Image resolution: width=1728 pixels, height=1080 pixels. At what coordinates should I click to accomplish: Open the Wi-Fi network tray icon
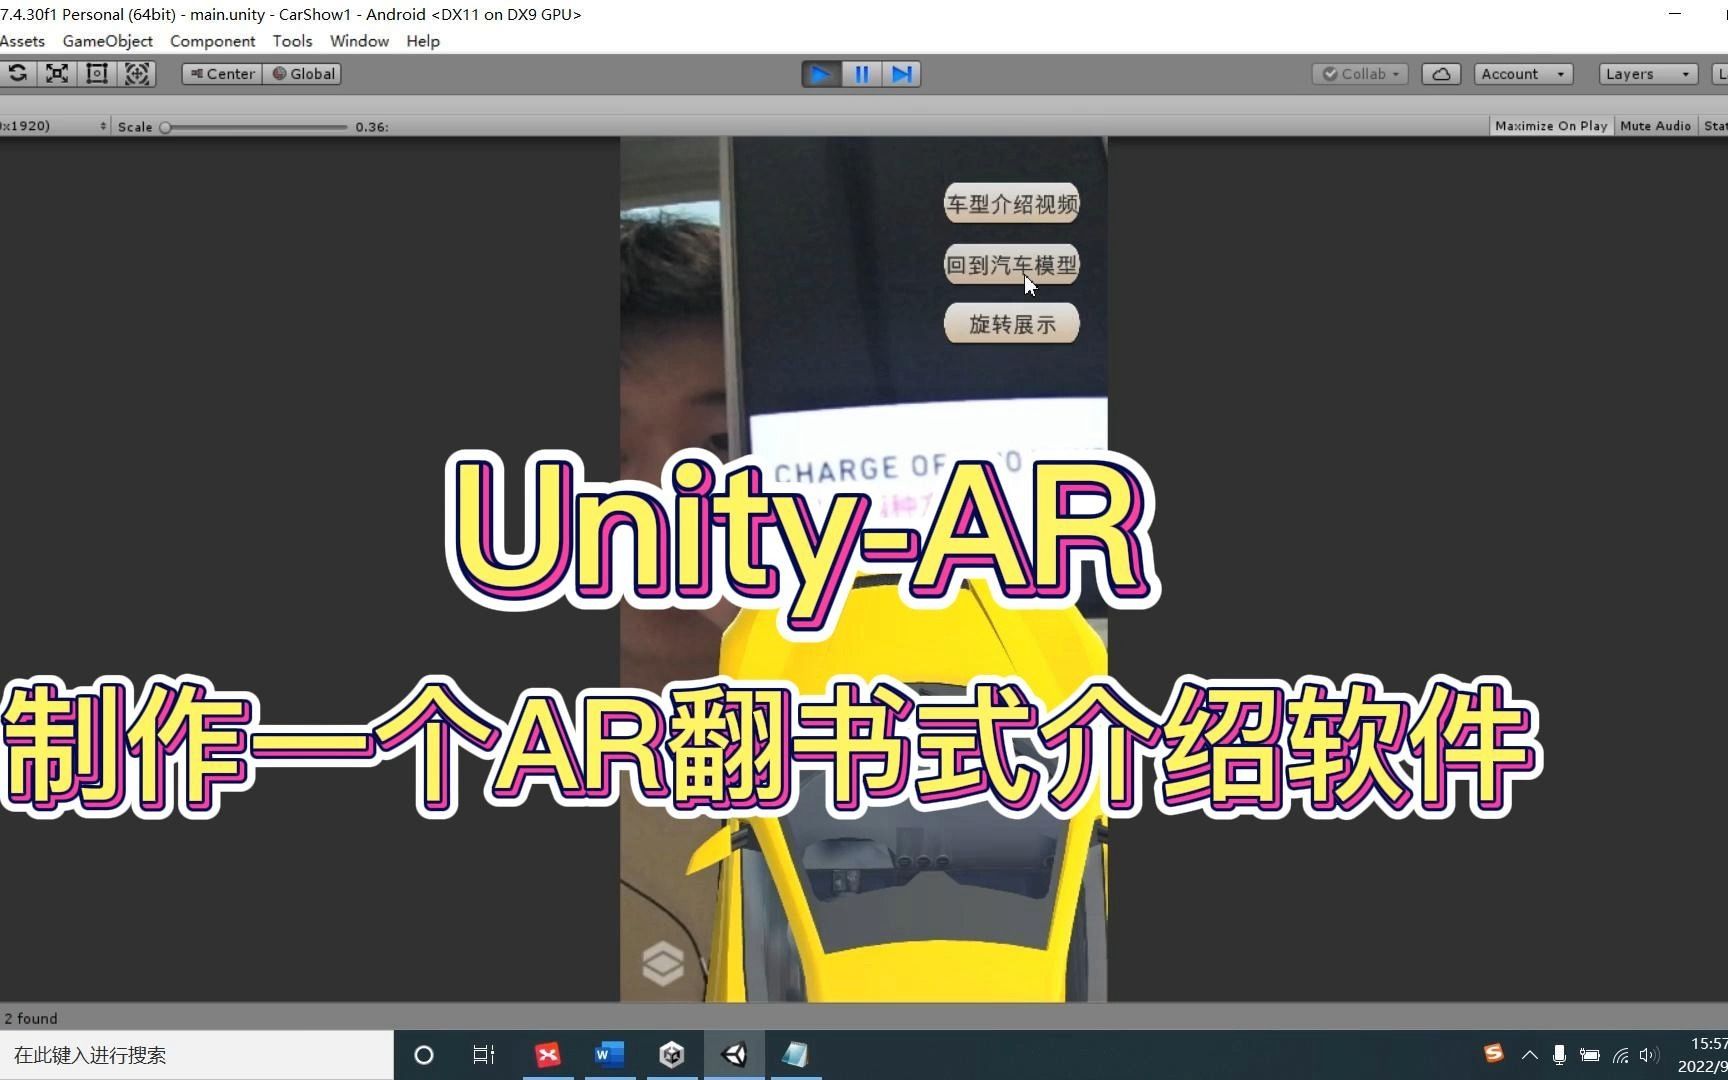1621,1055
